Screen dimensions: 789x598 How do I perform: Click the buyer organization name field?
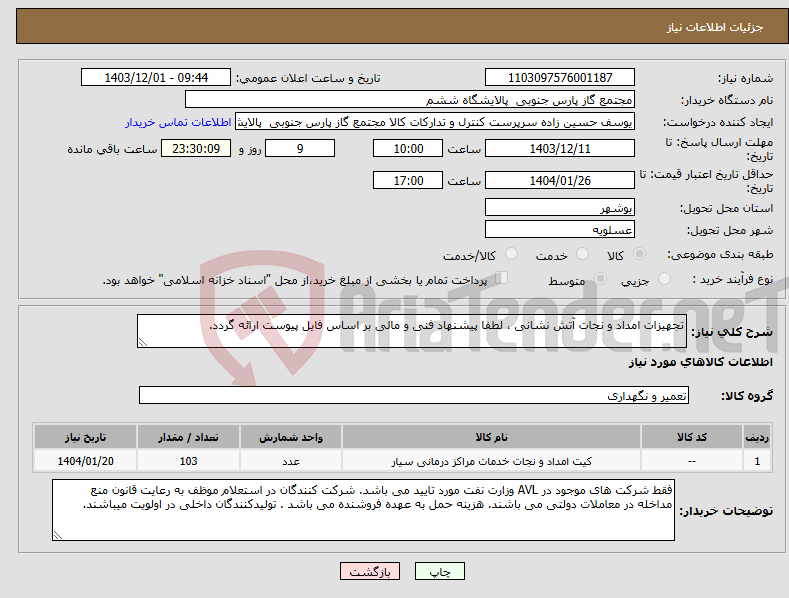[x=410, y=100]
